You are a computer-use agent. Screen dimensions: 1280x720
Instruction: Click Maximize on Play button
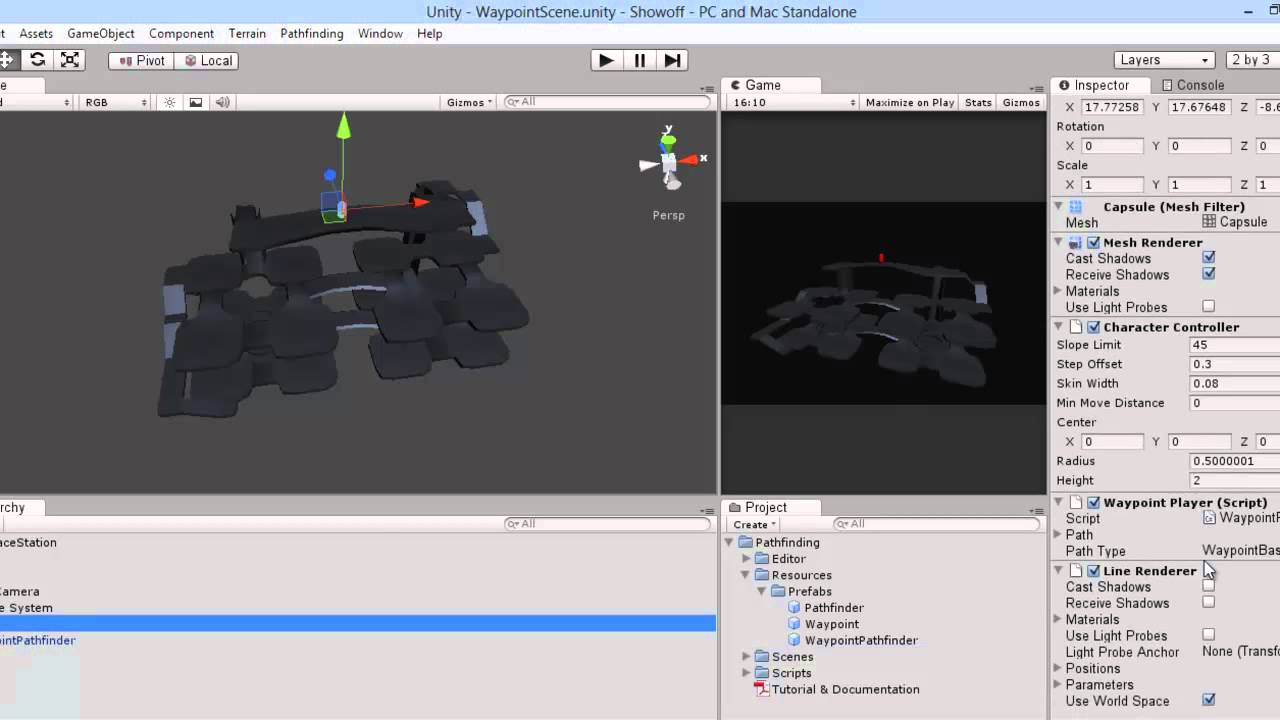[910, 102]
